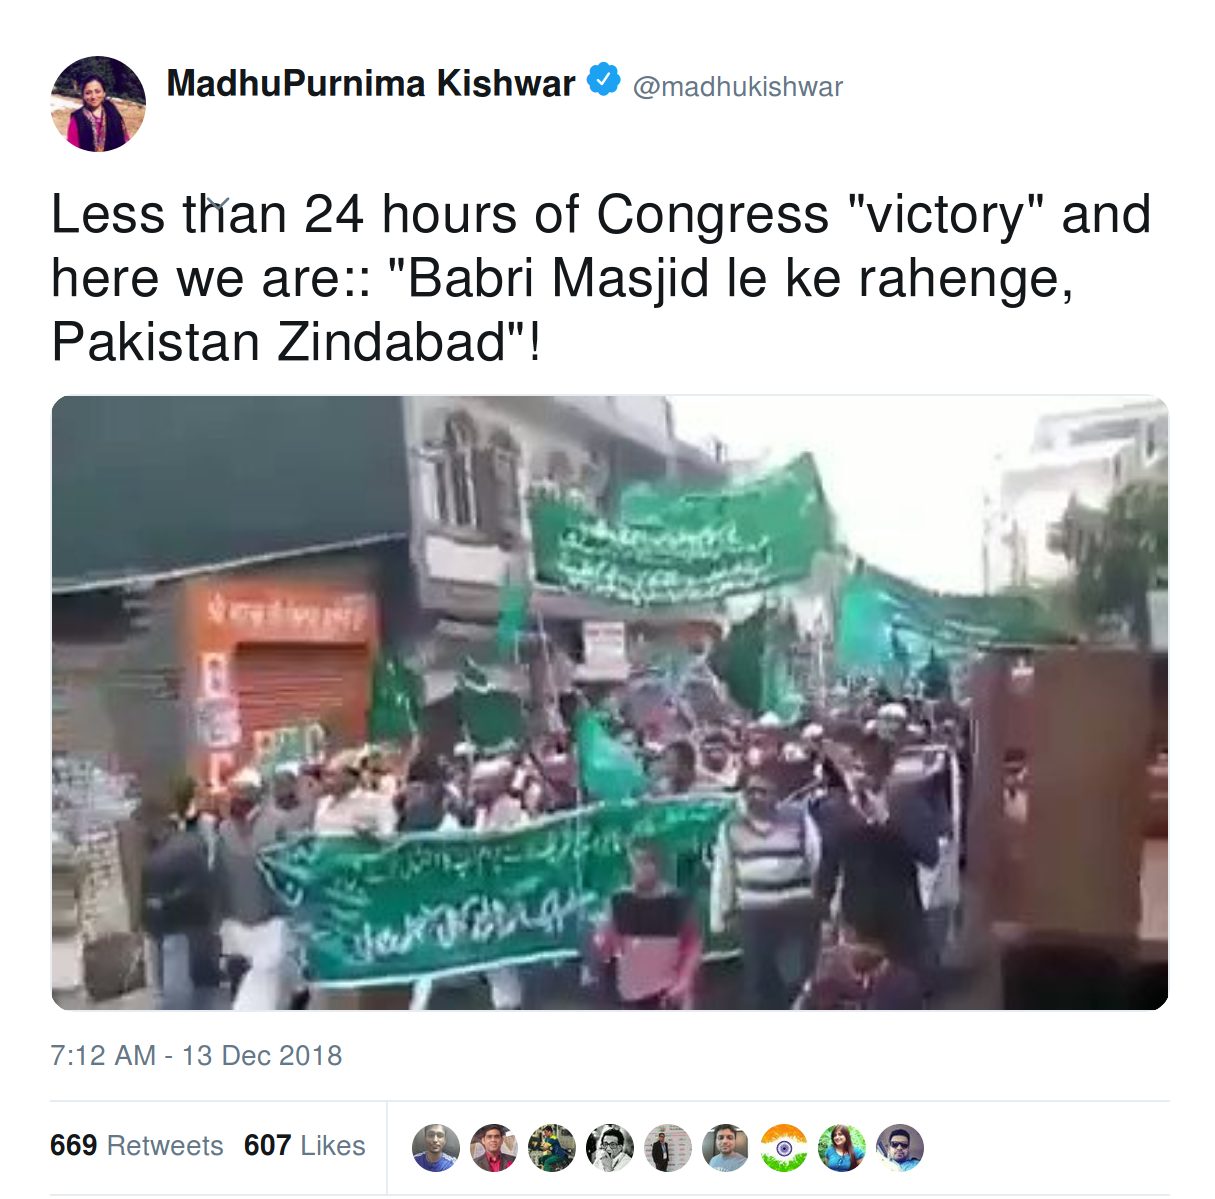This screenshot has width=1215, height=1199.
Task: Open MadhuPurnima Kishwar's profile avatar
Action: click(98, 104)
